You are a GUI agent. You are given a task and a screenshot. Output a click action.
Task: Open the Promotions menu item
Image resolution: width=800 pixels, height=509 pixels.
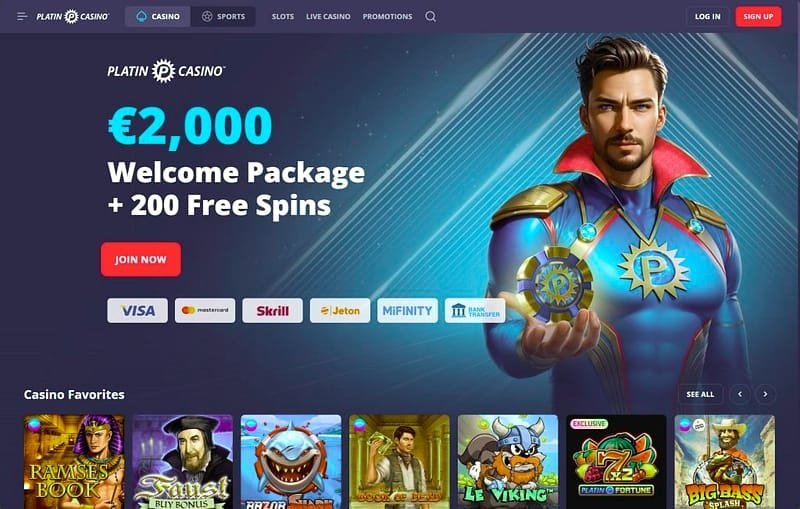click(387, 16)
